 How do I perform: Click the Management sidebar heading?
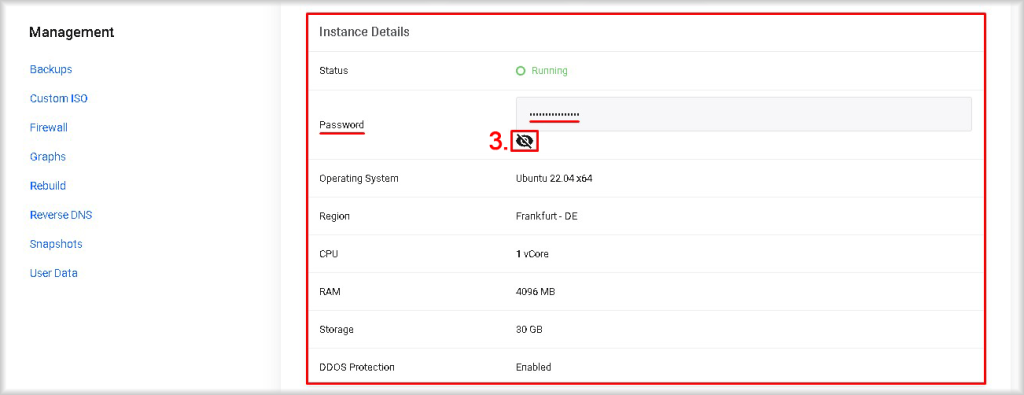[x=72, y=32]
